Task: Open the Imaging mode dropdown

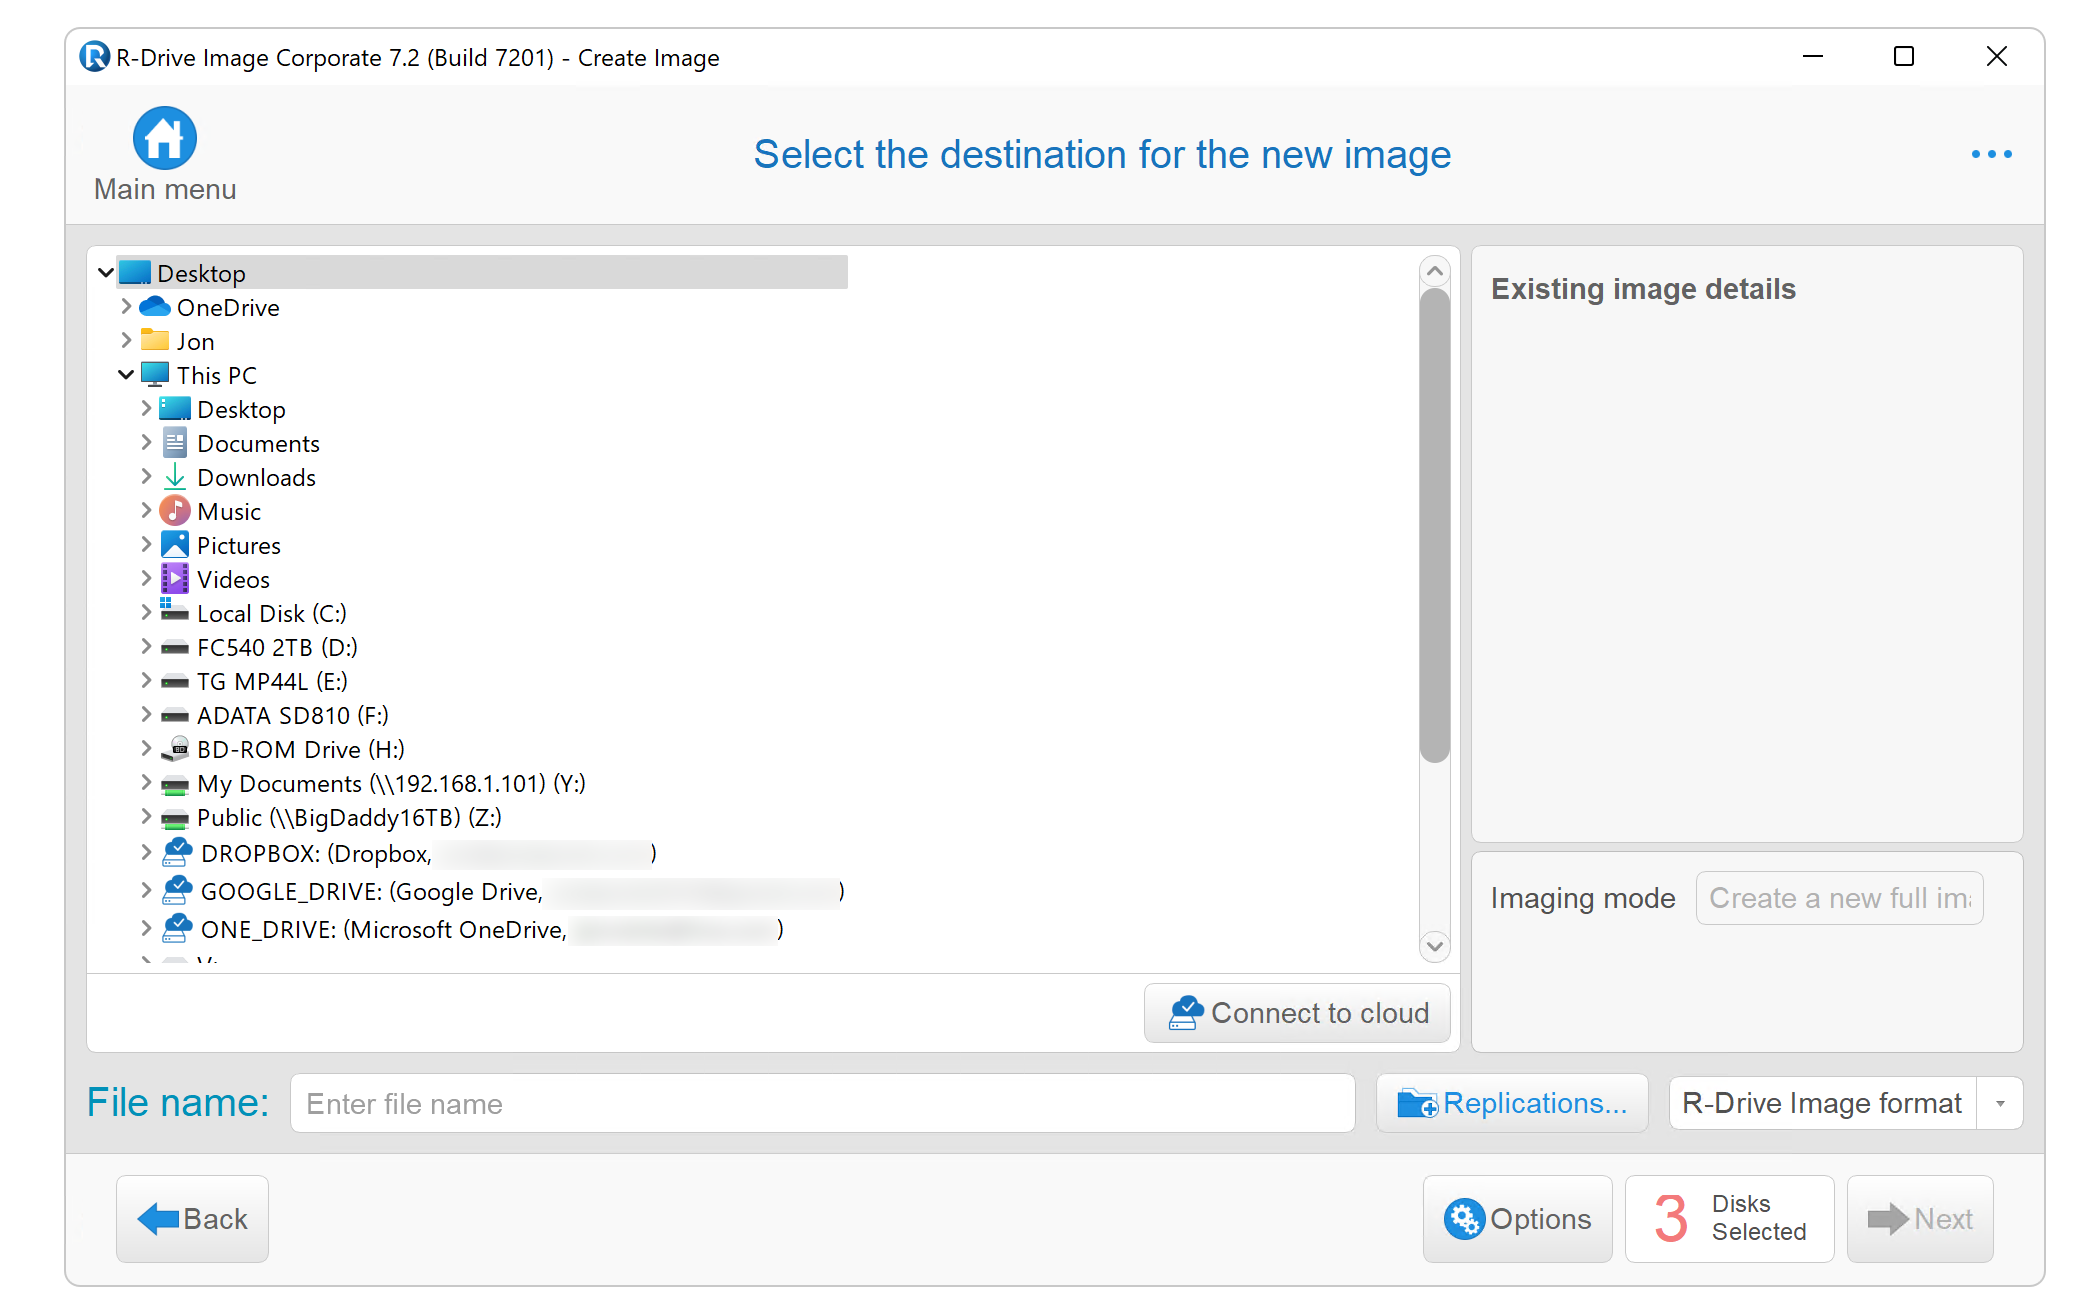Action: 1839,898
